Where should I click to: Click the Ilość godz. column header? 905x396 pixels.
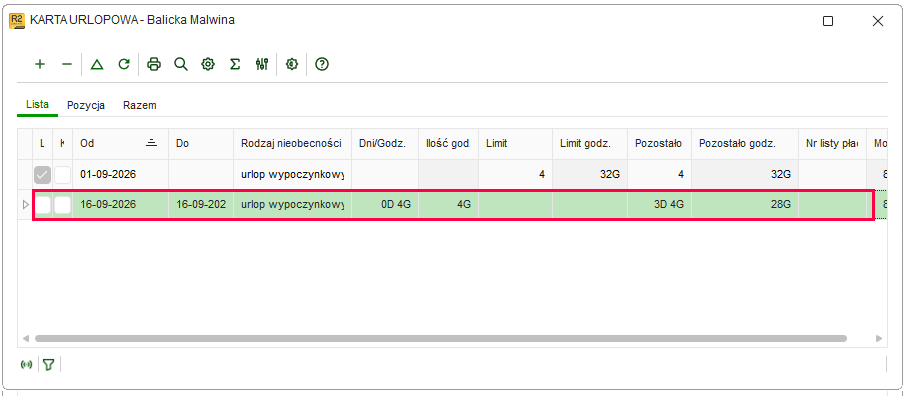[x=448, y=144]
